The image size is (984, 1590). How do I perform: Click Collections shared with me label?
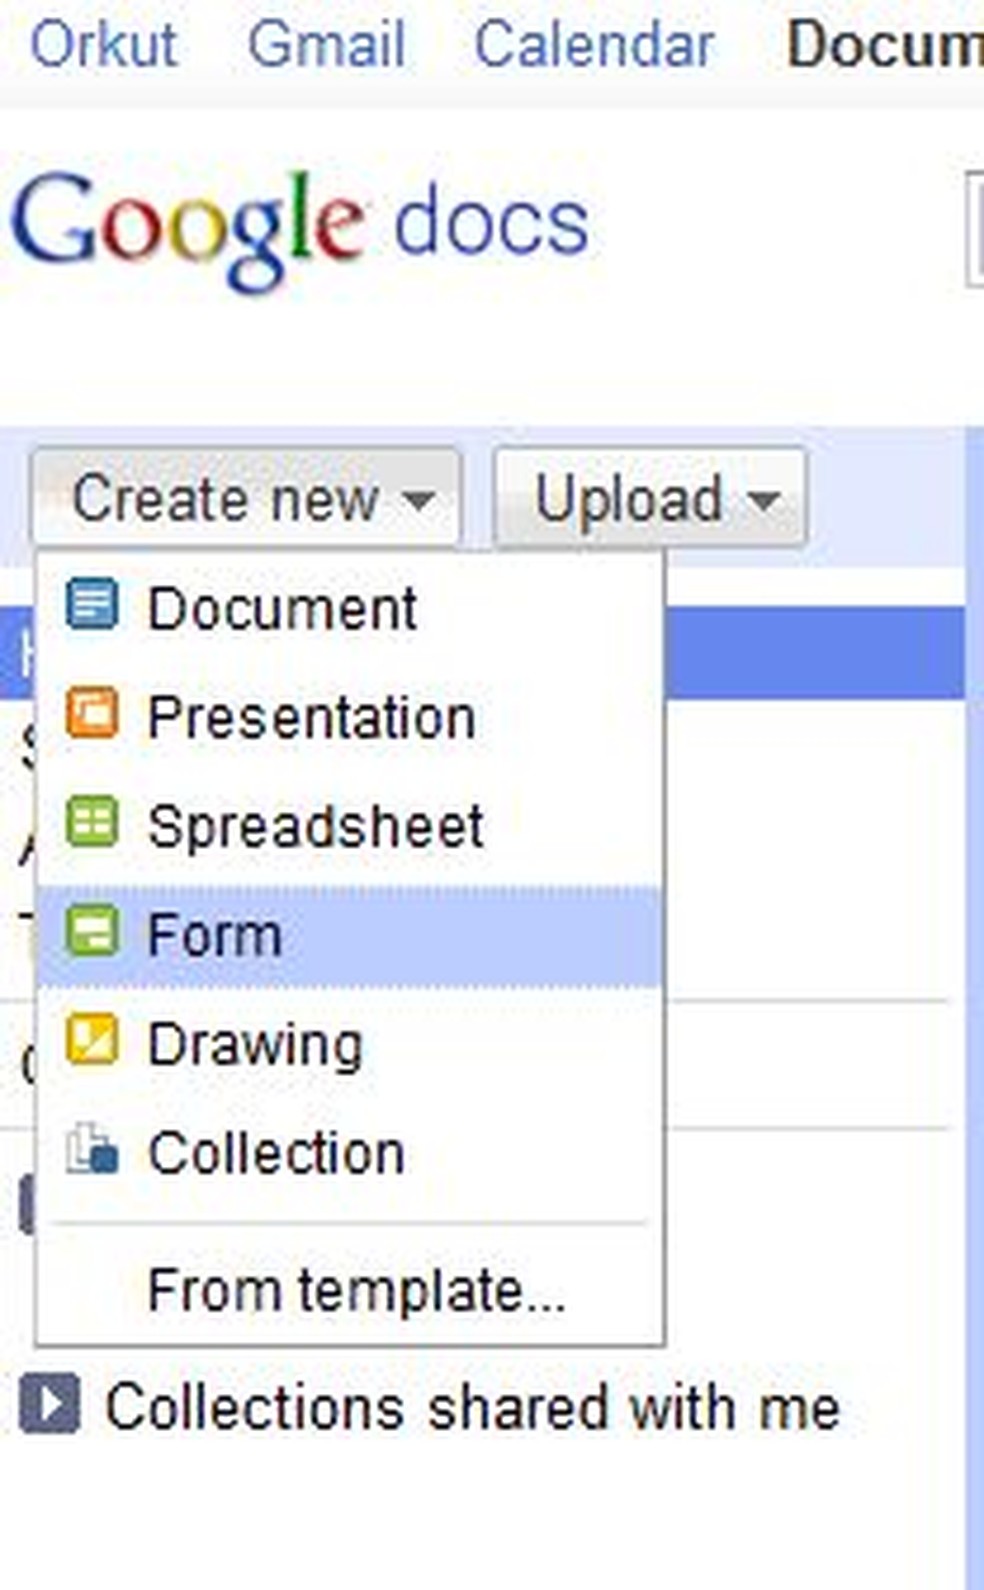point(472,1407)
